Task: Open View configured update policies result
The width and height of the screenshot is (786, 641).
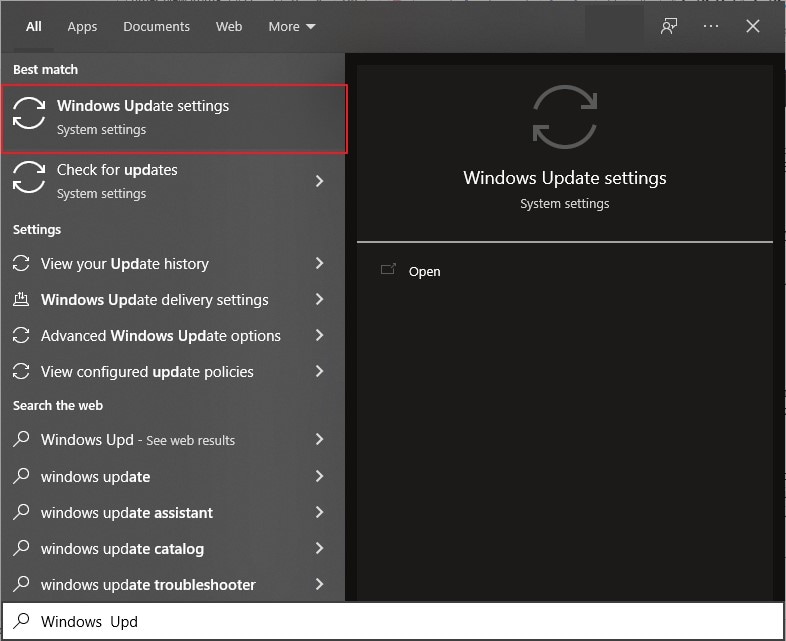Action: [147, 372]
